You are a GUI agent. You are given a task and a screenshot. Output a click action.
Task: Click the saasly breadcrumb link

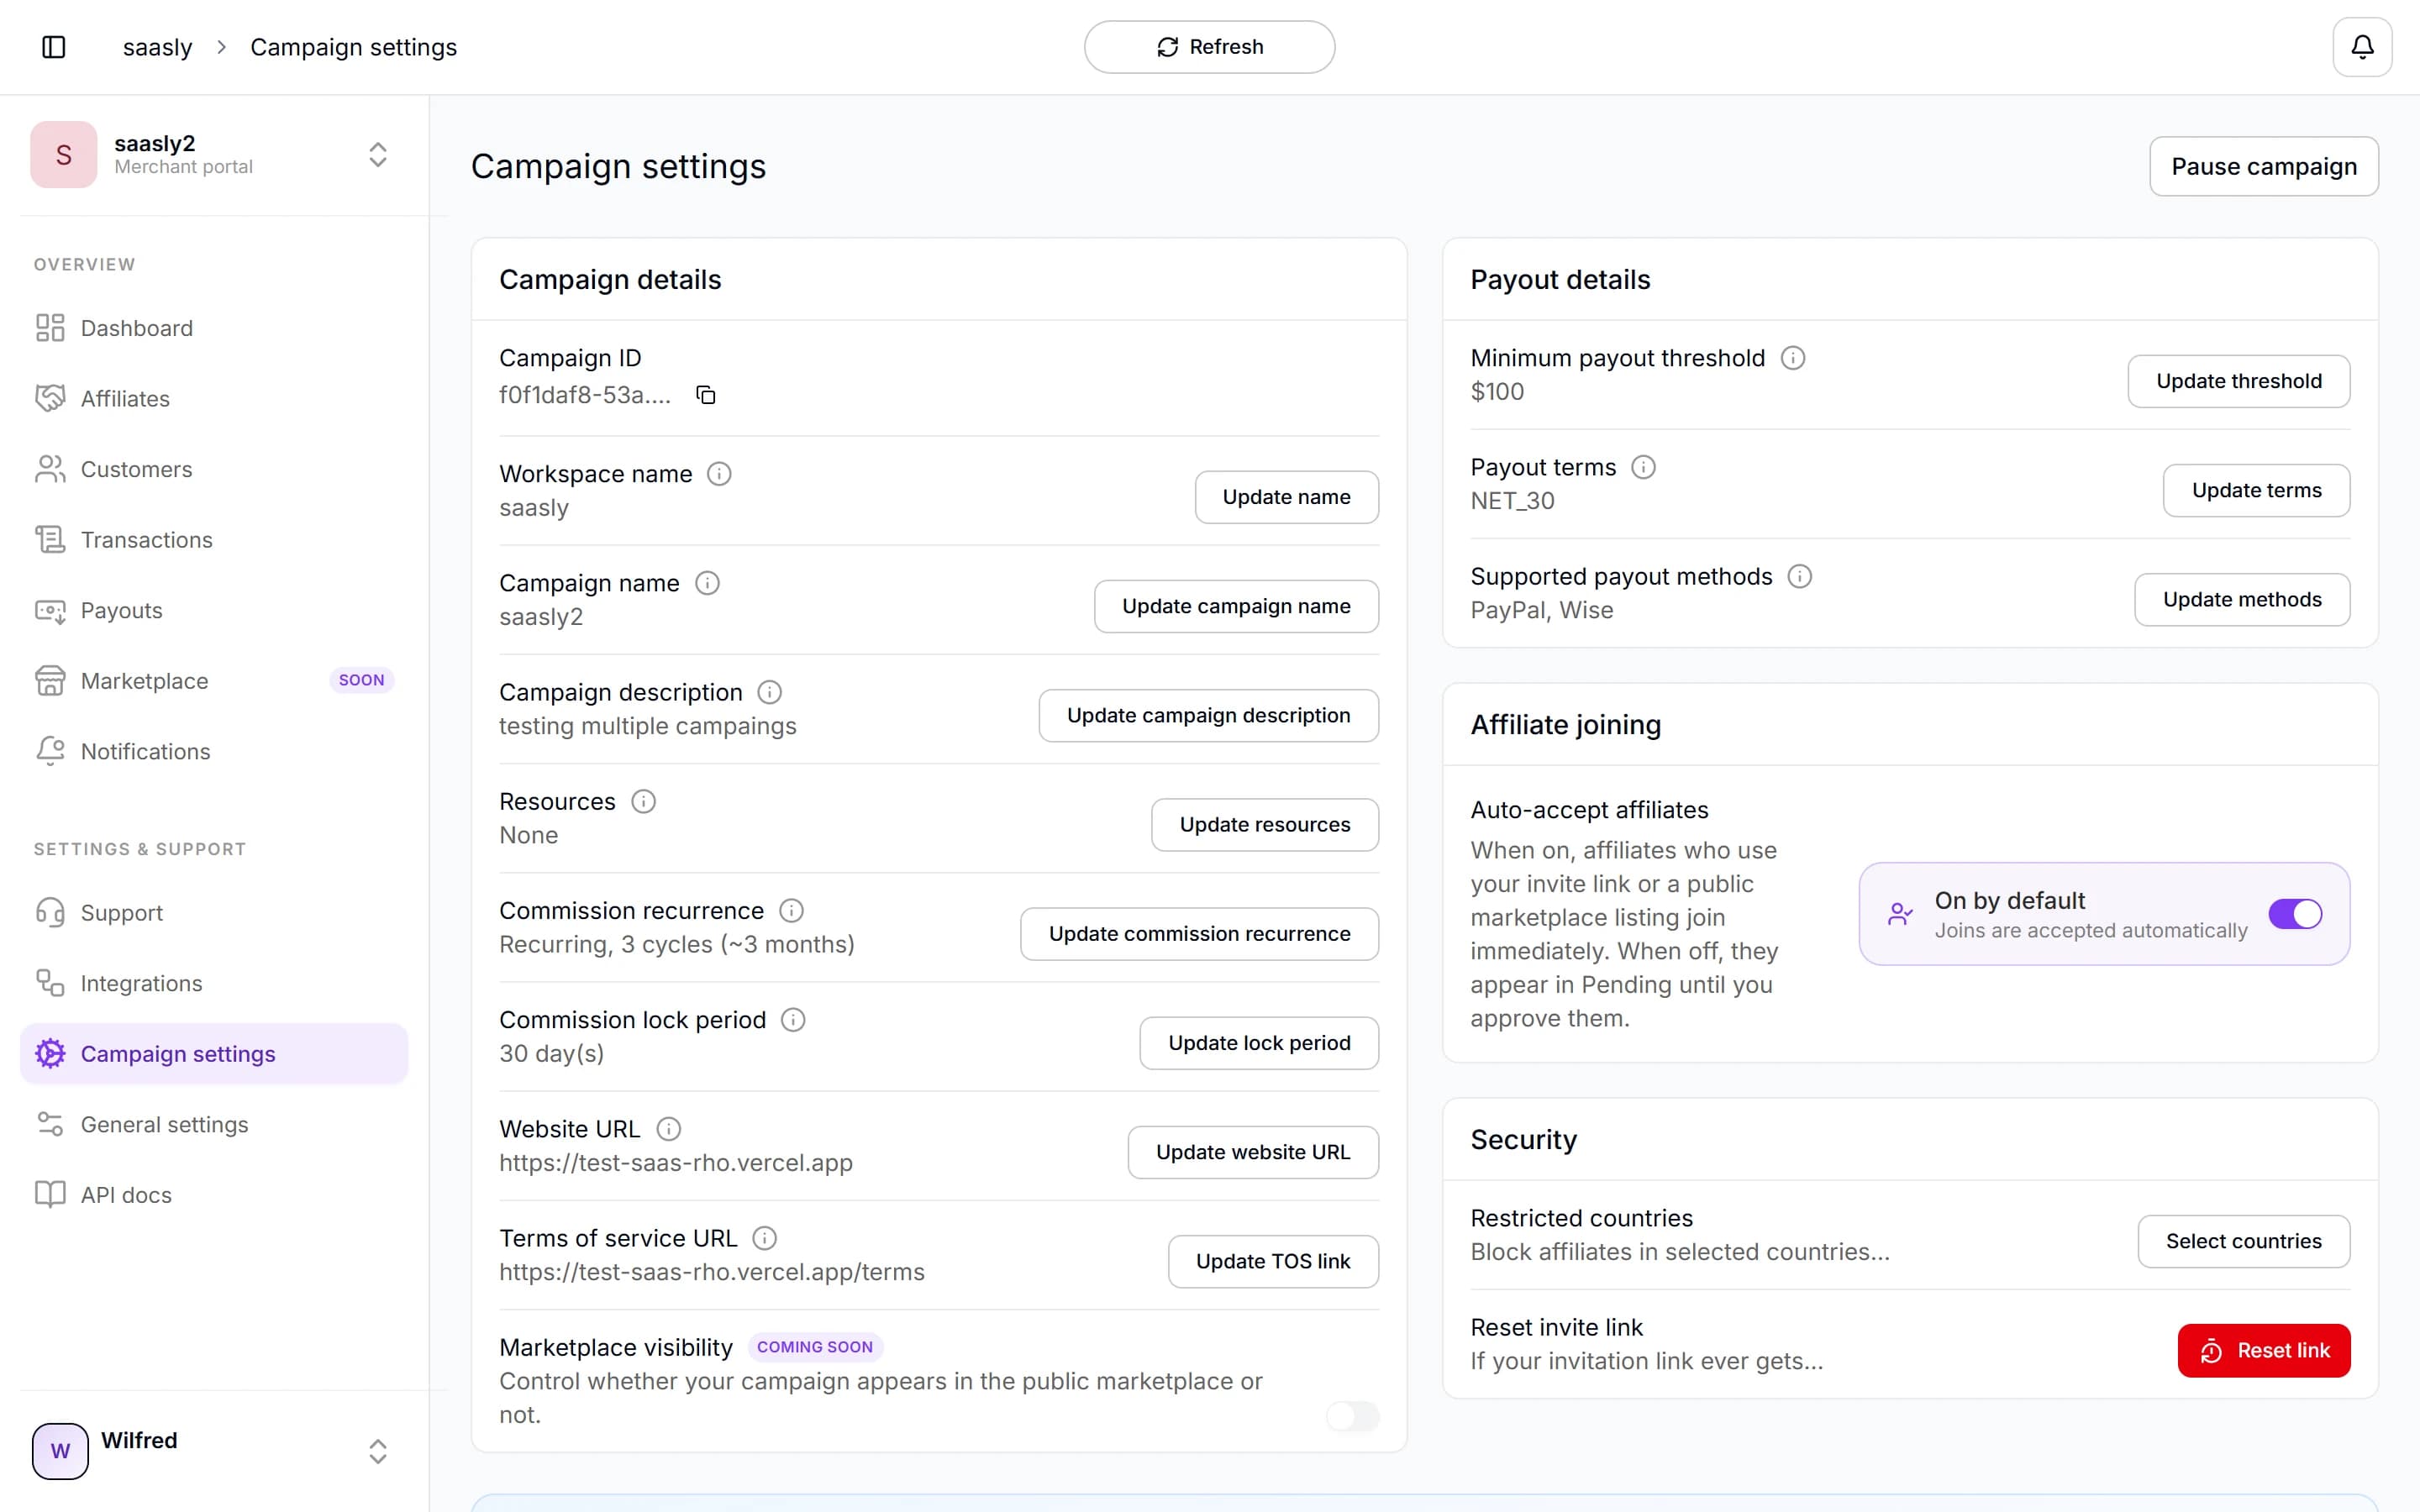click(157, 47)
